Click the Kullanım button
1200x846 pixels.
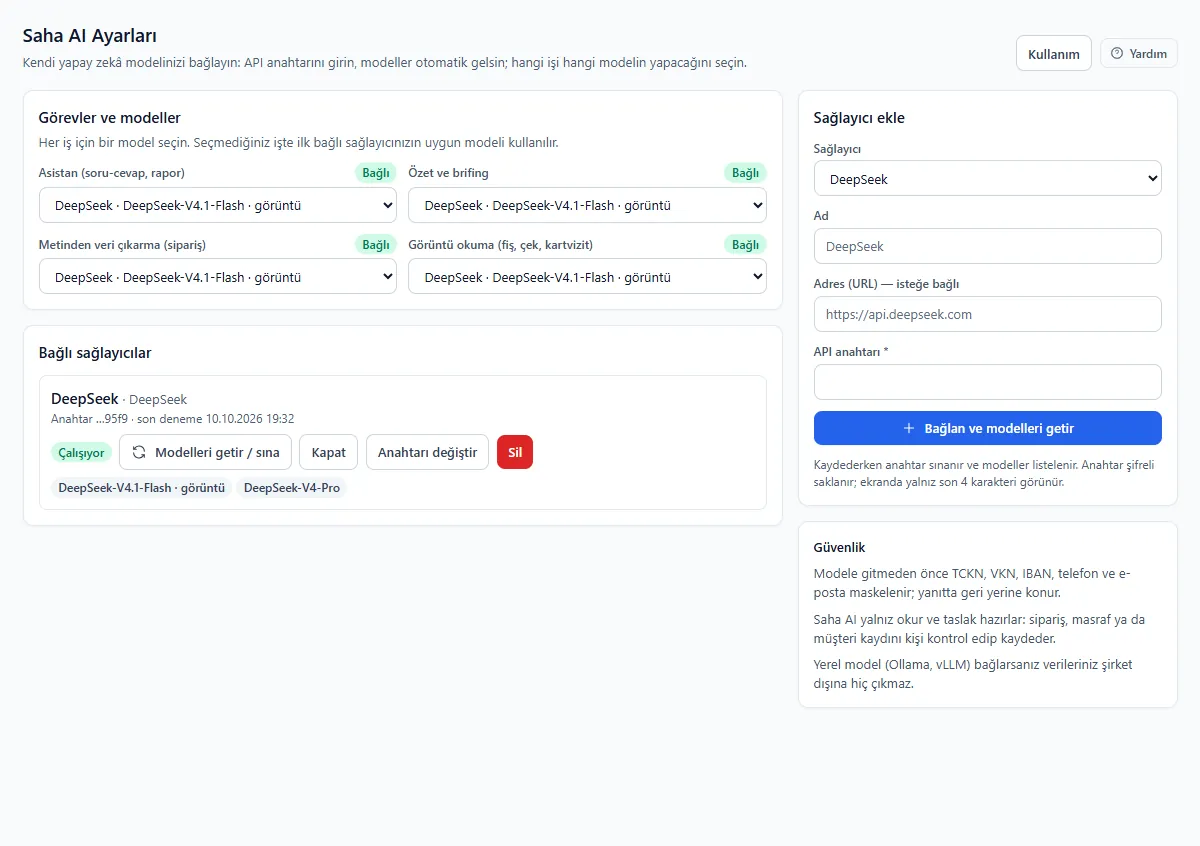[x=1054, y=54]
